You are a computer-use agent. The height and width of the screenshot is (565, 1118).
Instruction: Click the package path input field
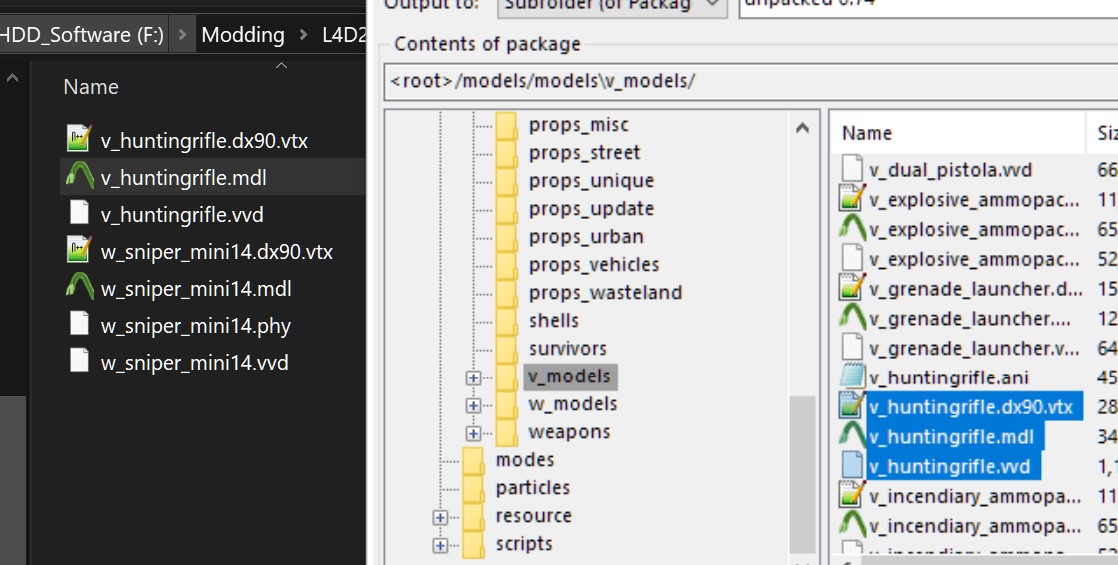(750, 81)
